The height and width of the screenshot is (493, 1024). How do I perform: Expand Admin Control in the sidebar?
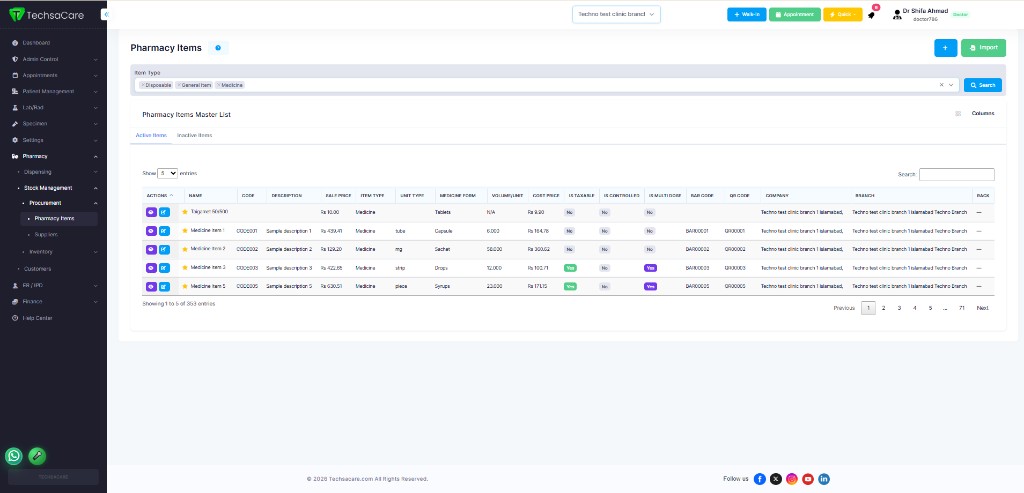[x=55, y=59]
